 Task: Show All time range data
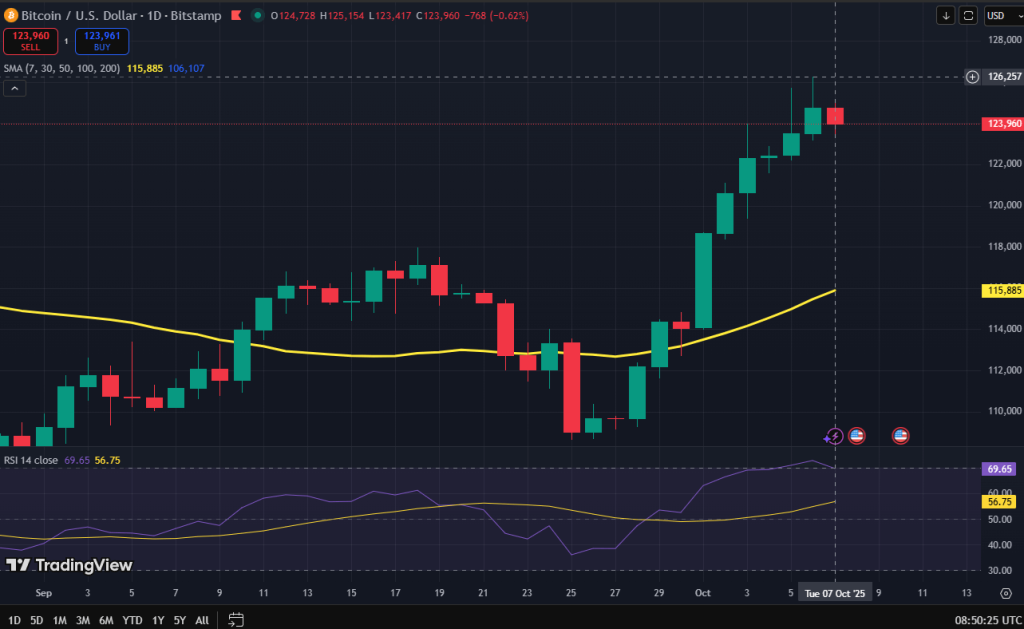click(x=202, y=620)
